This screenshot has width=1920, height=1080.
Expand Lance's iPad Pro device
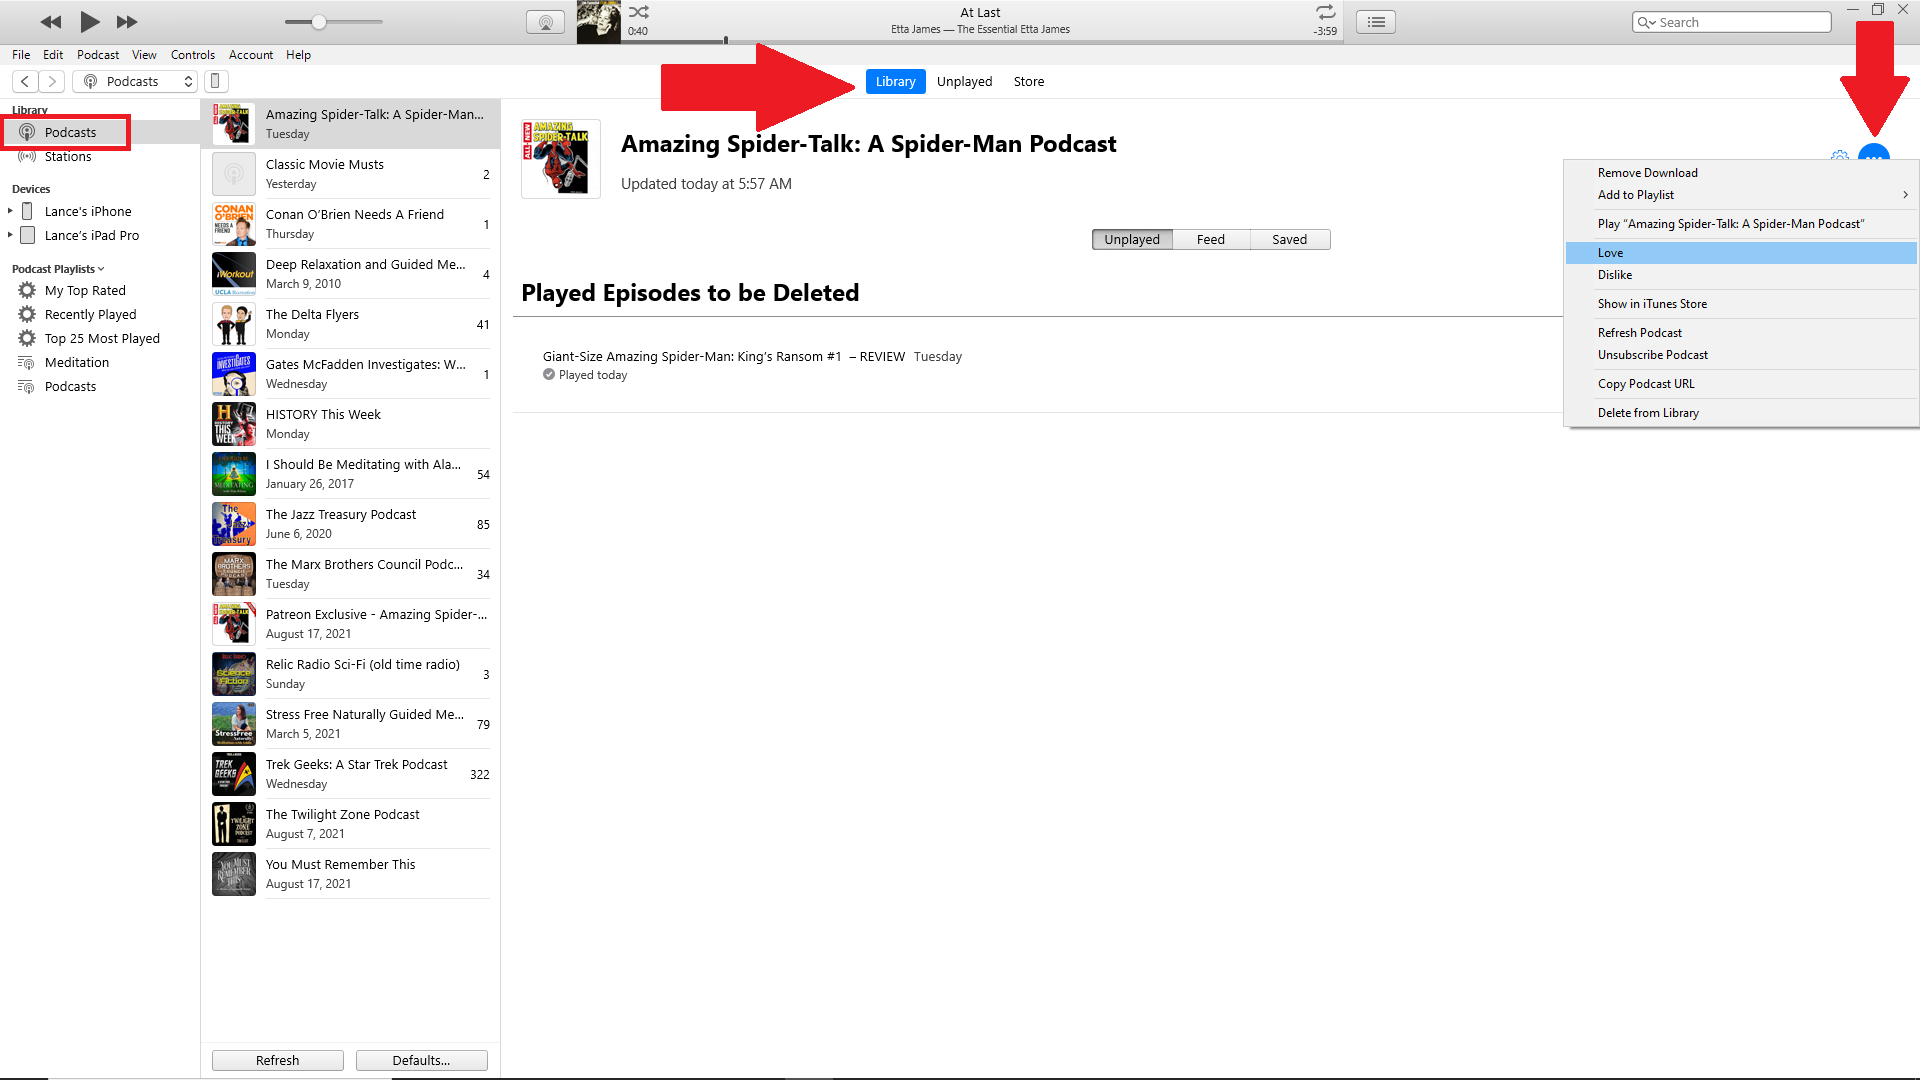tap(10, 235)
